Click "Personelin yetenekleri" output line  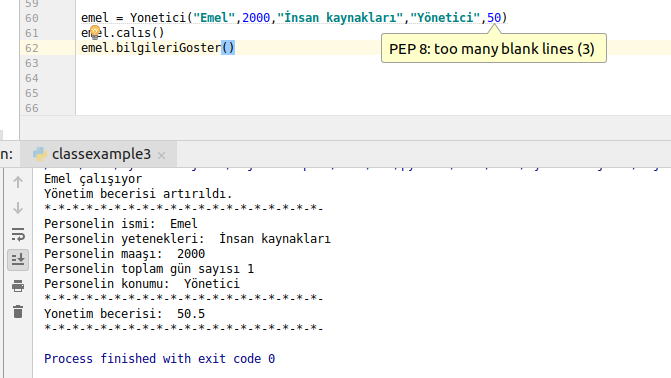pos(187,239)
